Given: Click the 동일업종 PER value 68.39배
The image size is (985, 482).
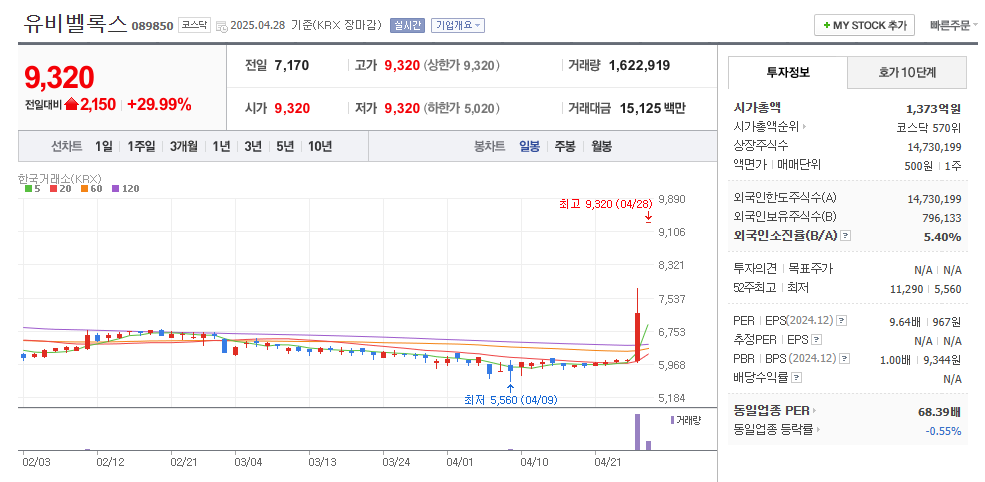Looking at the screenshot, I should click(939, 412).
